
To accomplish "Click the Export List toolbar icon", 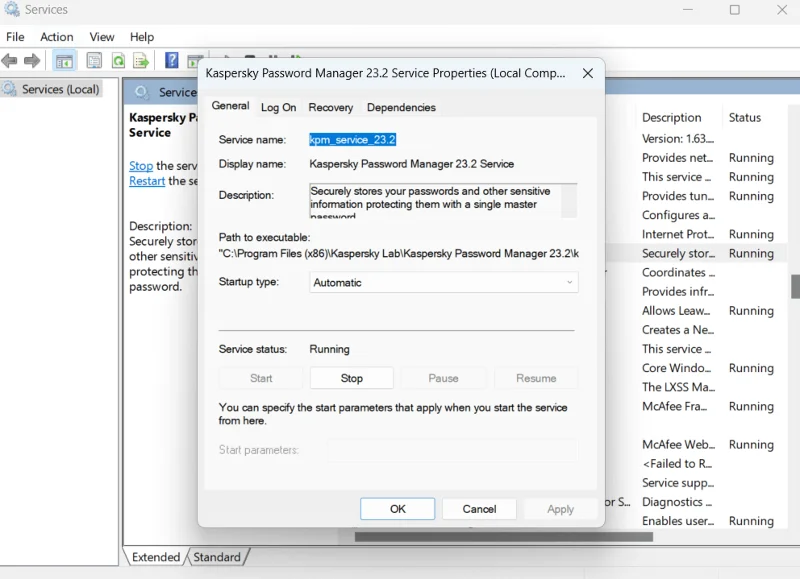I will point(140,61).
